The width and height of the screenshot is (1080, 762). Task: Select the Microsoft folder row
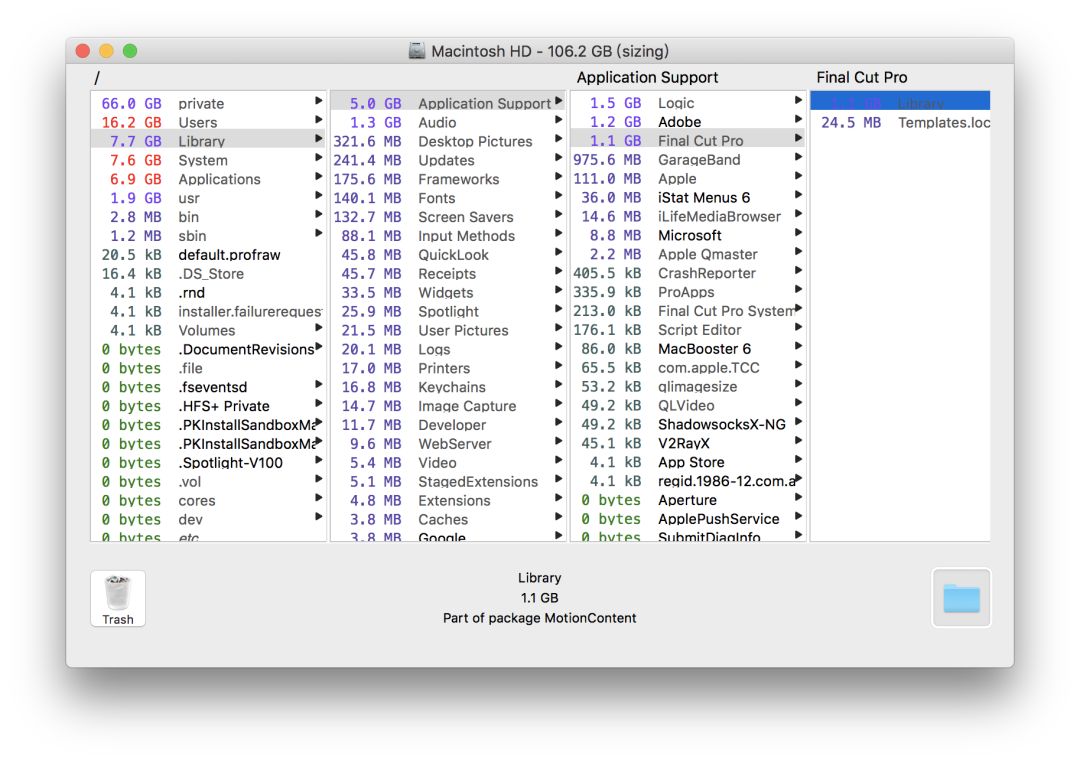pos(688,236)
